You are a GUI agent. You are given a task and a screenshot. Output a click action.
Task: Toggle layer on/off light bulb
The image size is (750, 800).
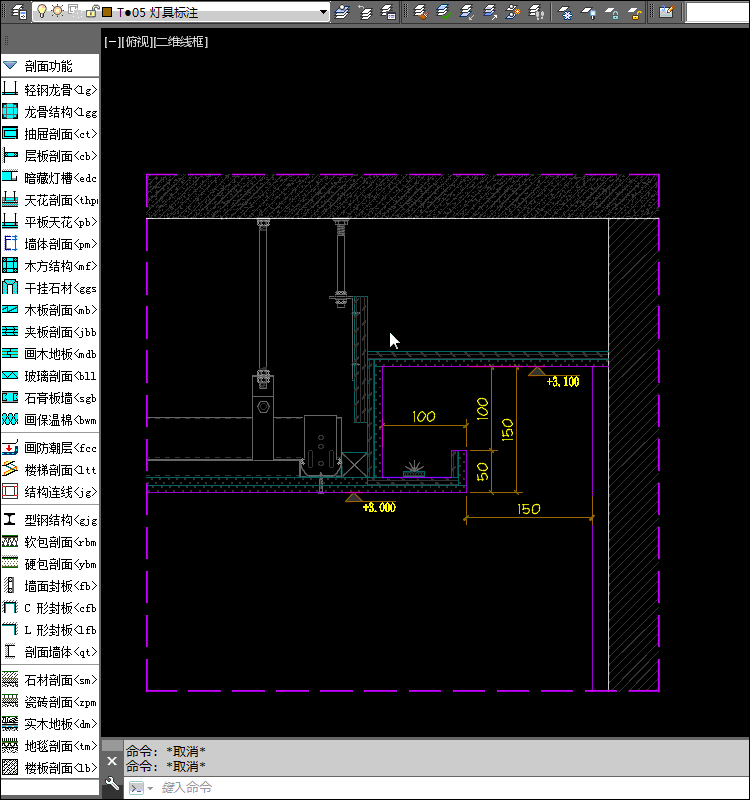pyautogui.click(x=42, y=11)
